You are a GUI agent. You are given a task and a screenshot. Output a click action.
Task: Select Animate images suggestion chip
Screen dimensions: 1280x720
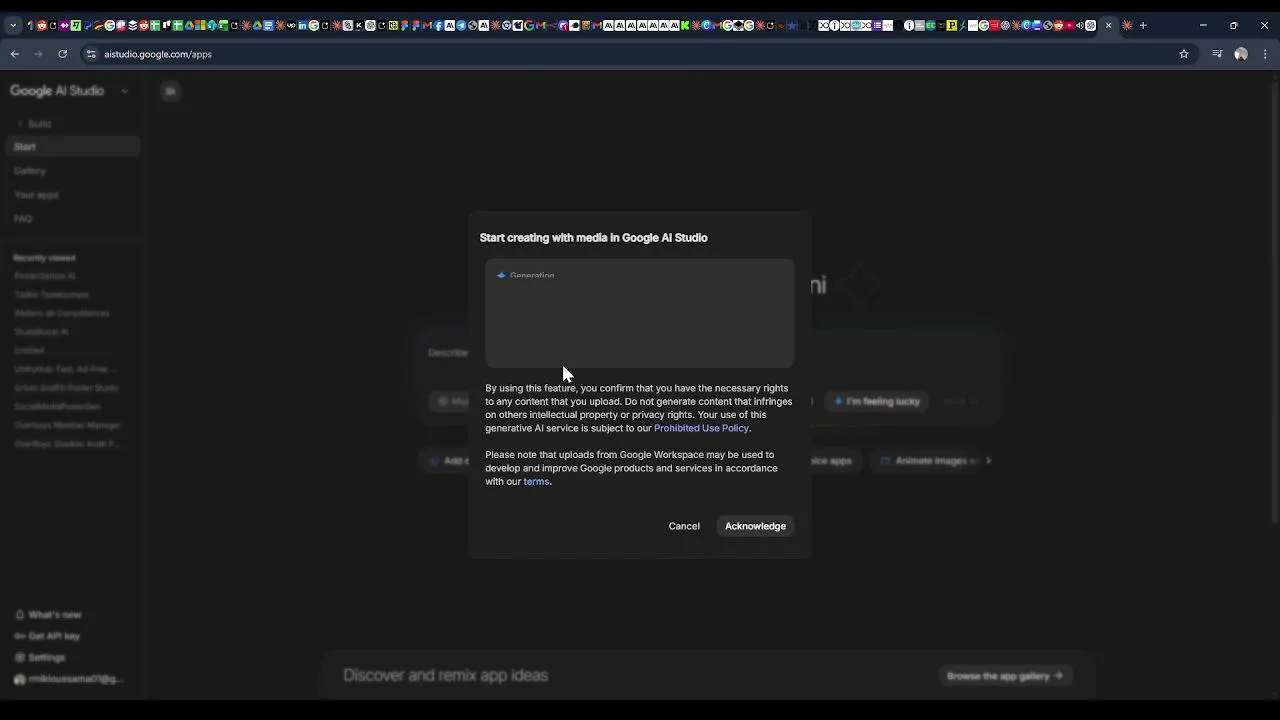click(928, 461)
